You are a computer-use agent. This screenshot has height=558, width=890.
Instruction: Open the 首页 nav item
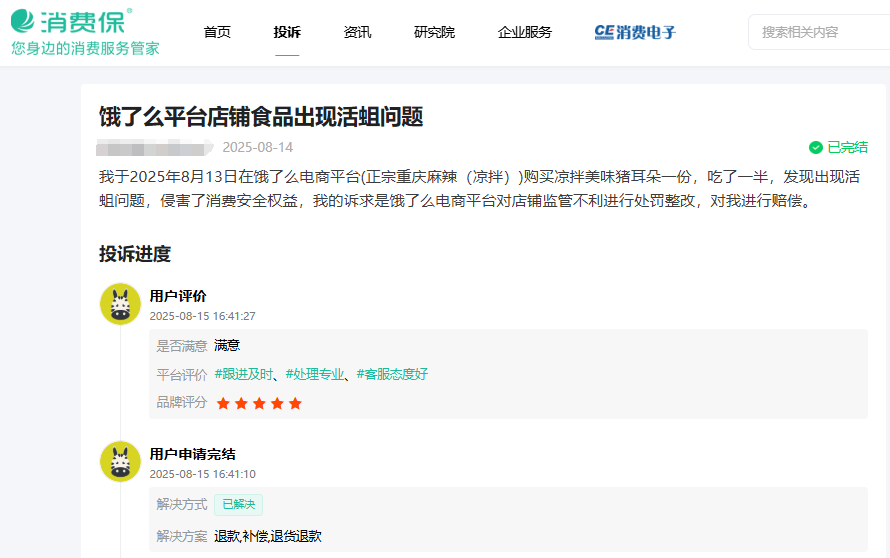pyautogui.click(x=217, y=32)
